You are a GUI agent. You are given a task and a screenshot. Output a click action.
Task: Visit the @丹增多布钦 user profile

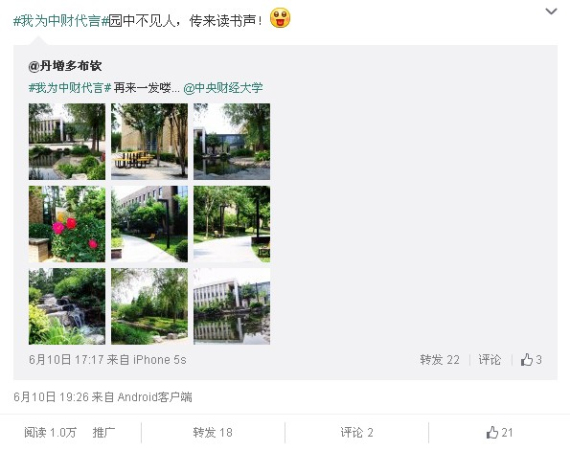65,66
